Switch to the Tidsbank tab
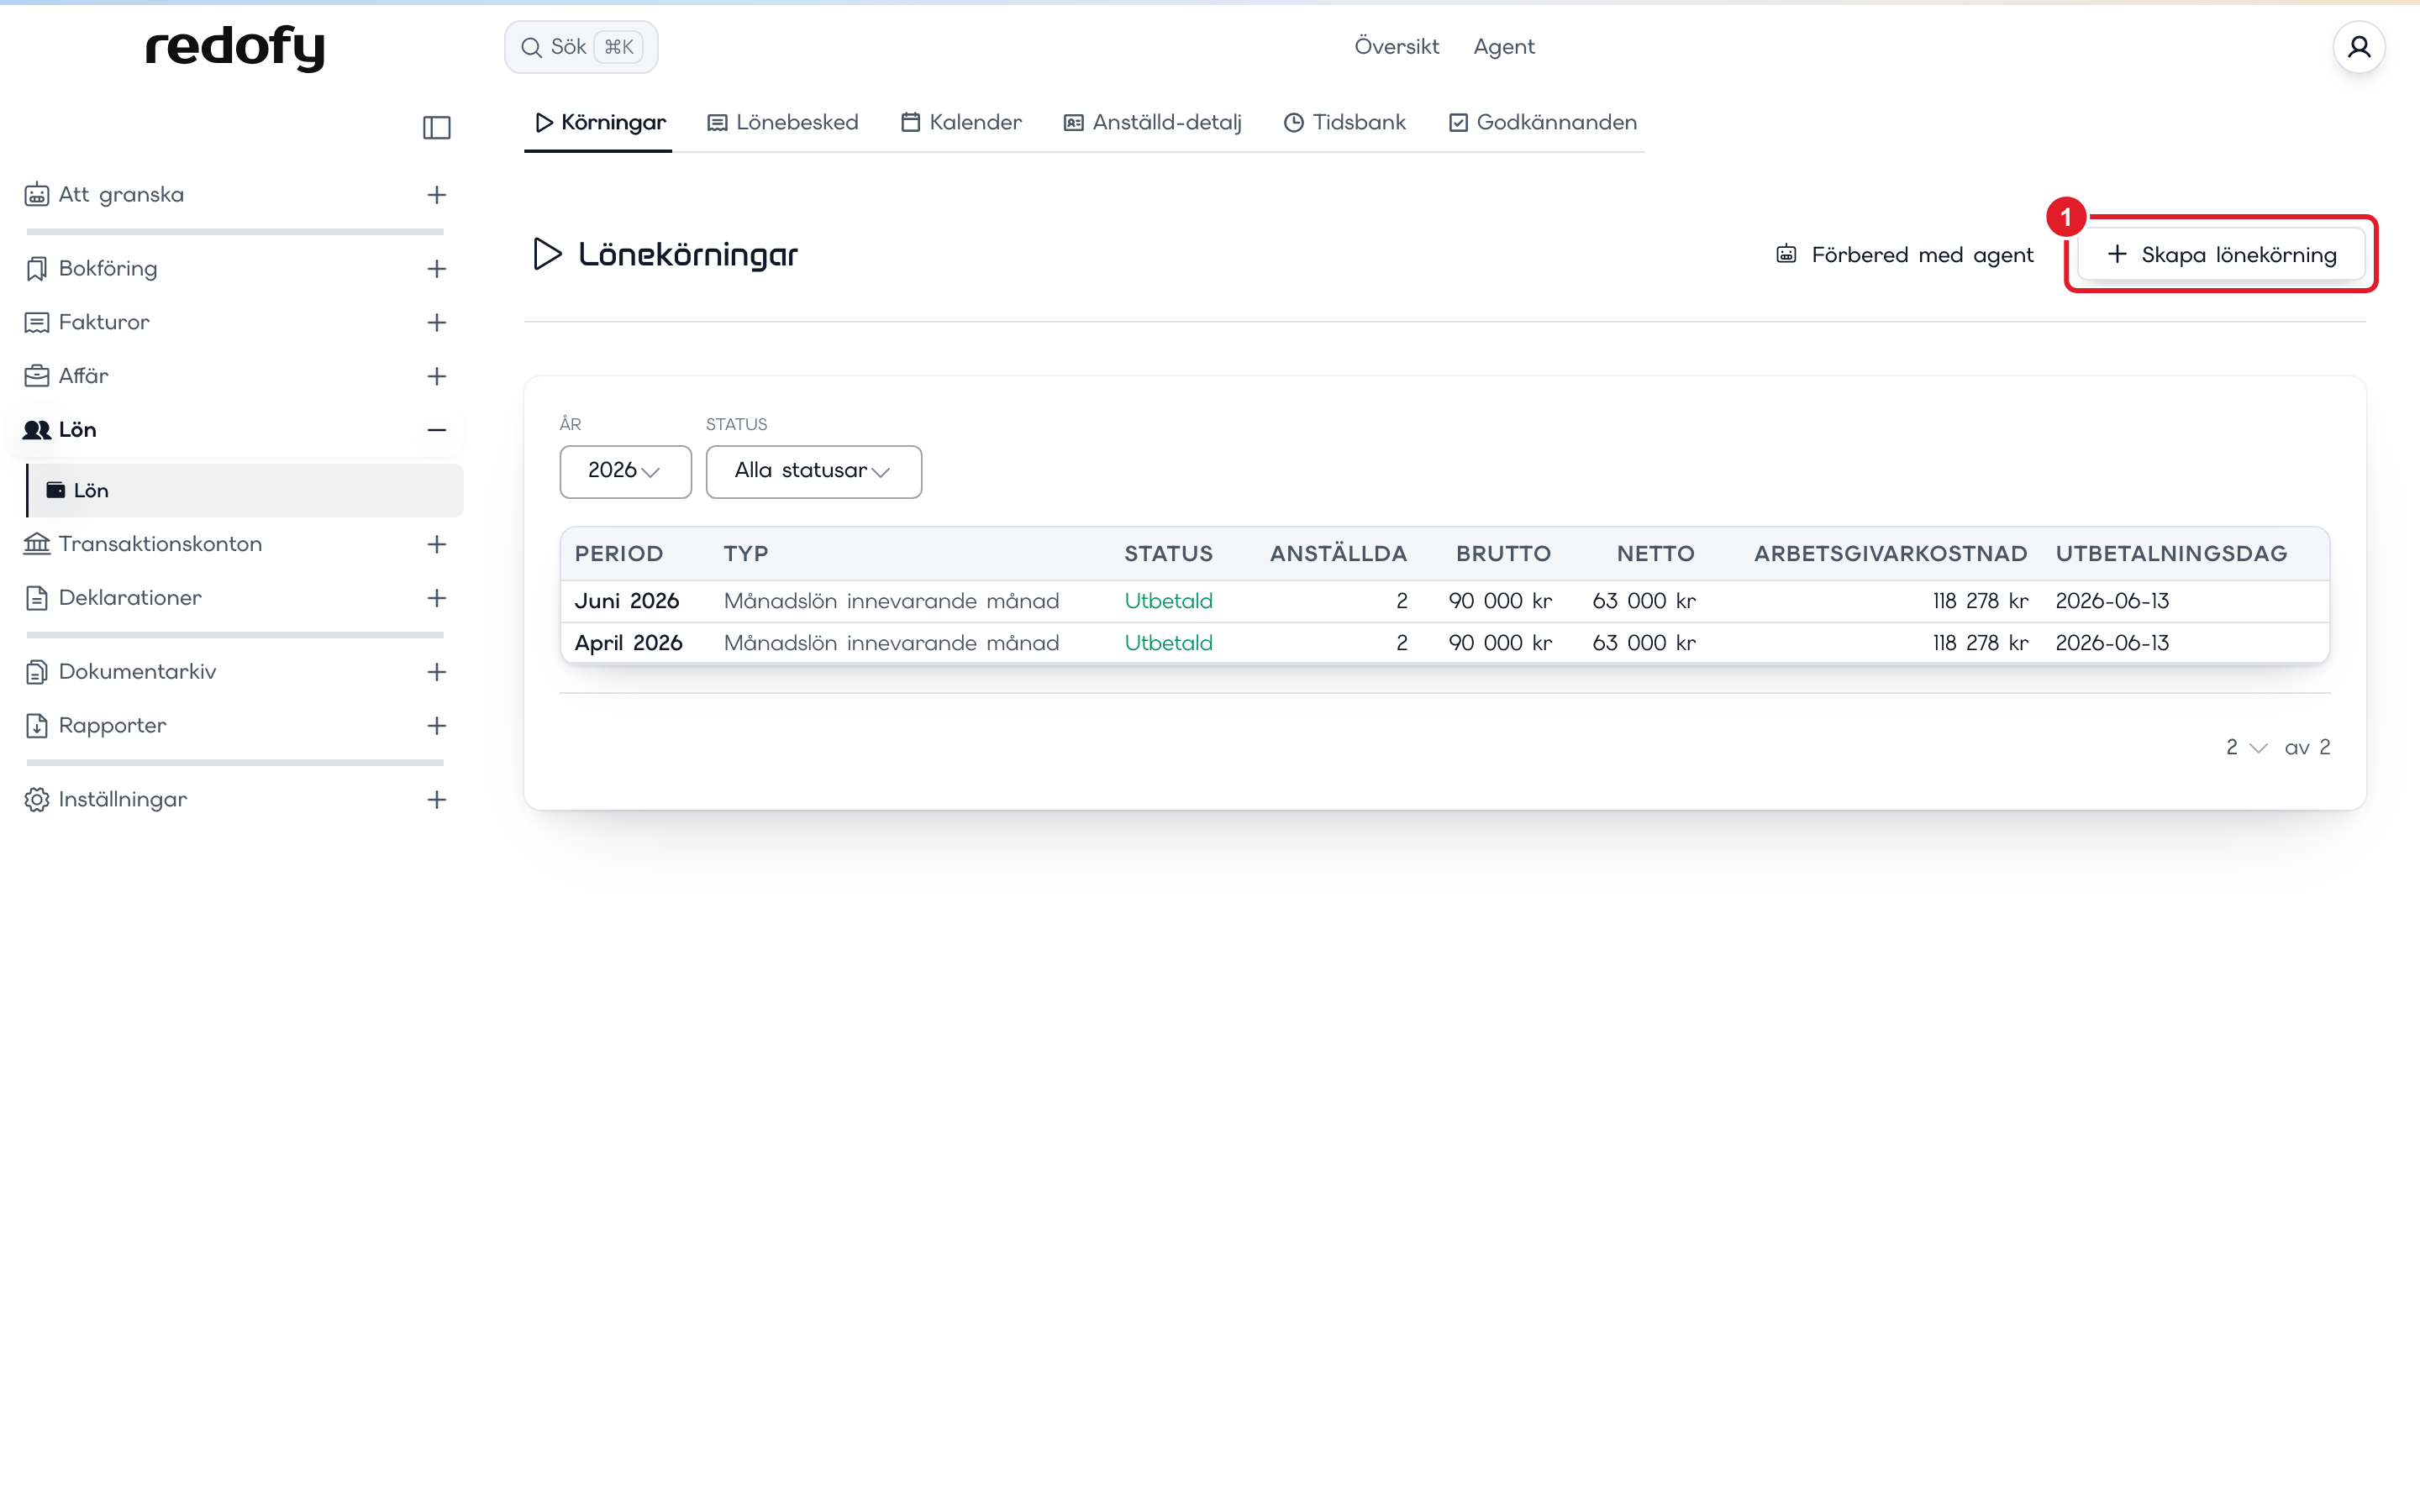This screenshot has width=2420, height=1512. coord(1345,122)
